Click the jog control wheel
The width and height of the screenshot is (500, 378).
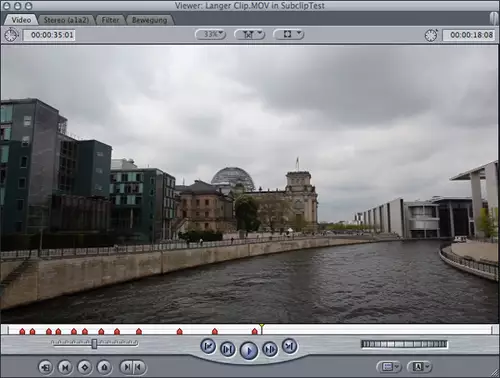(x=404, y=344)
